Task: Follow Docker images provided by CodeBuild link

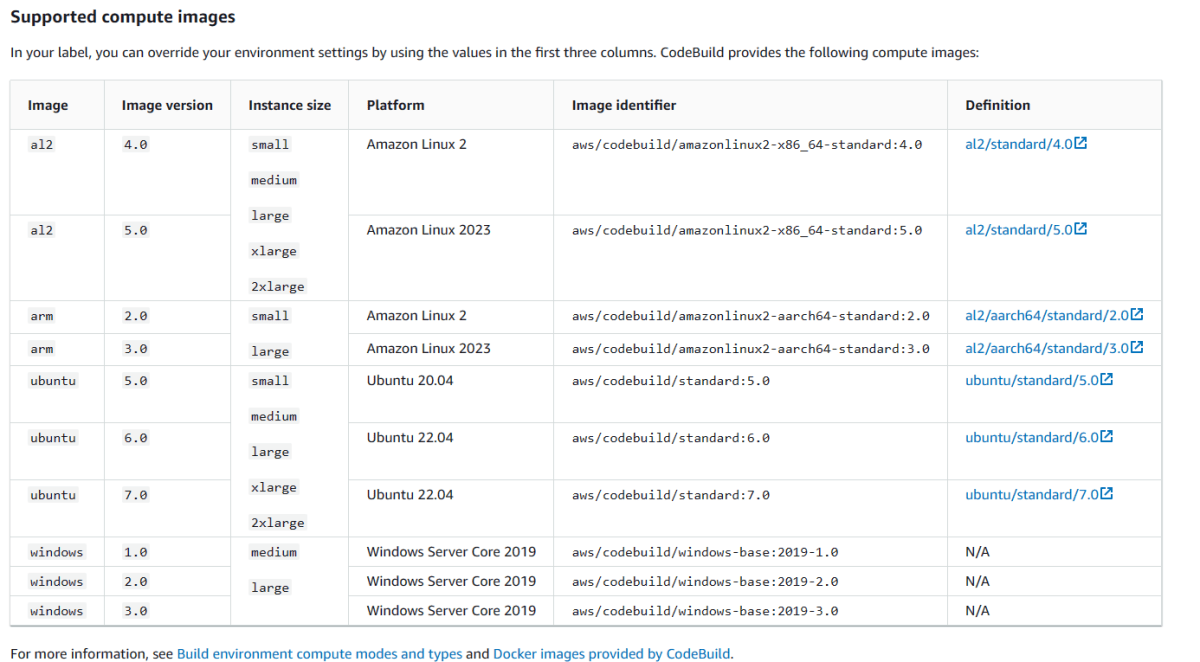Action: (612, 654)
